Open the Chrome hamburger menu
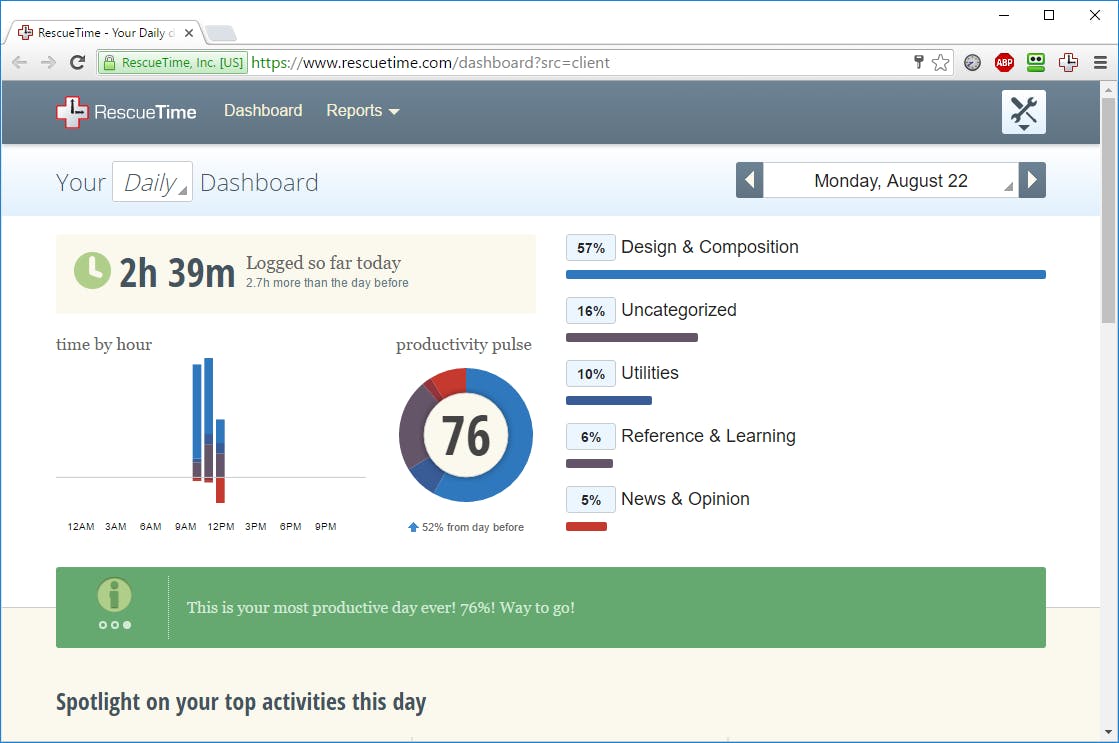The width and height of the screenshot is (1119, 743). point(1100,63)
